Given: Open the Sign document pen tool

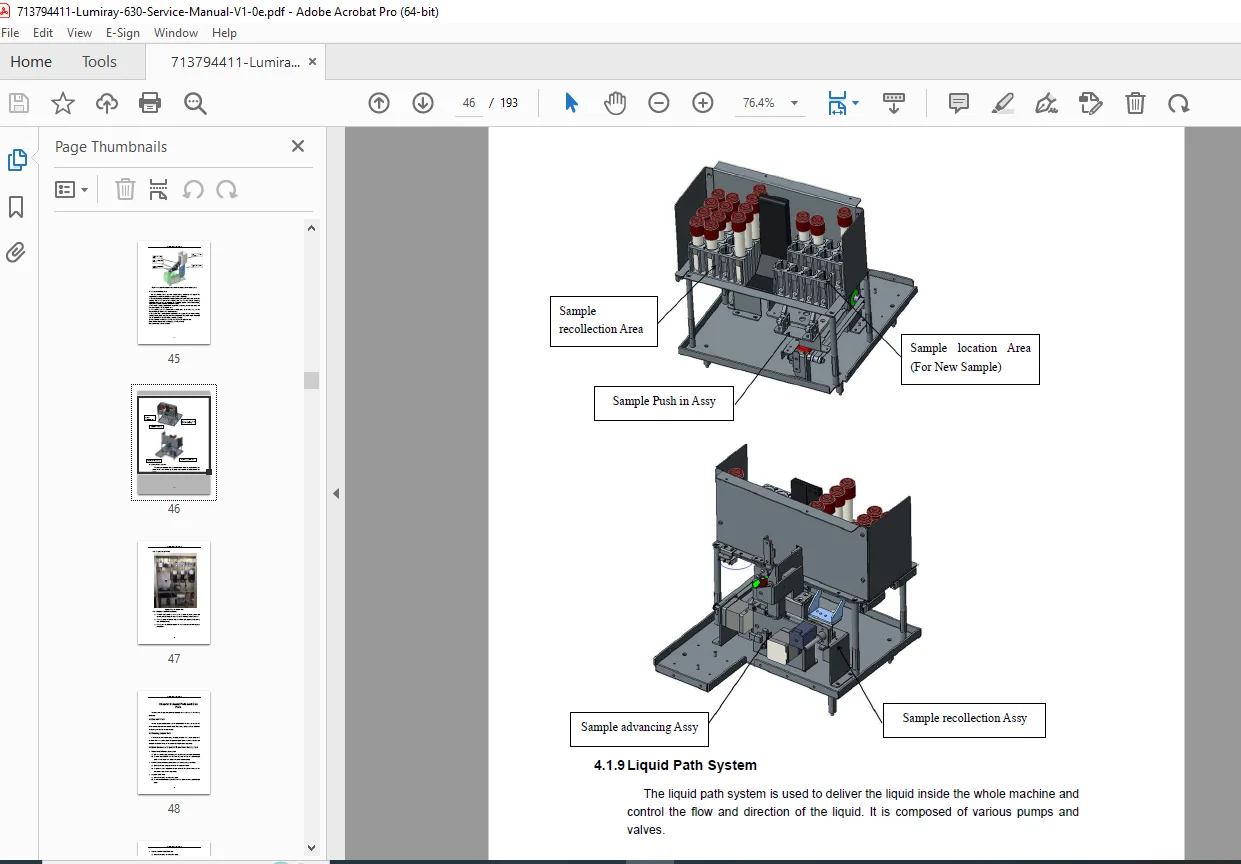Looking at the screenshot, I should pos(1047,103).
